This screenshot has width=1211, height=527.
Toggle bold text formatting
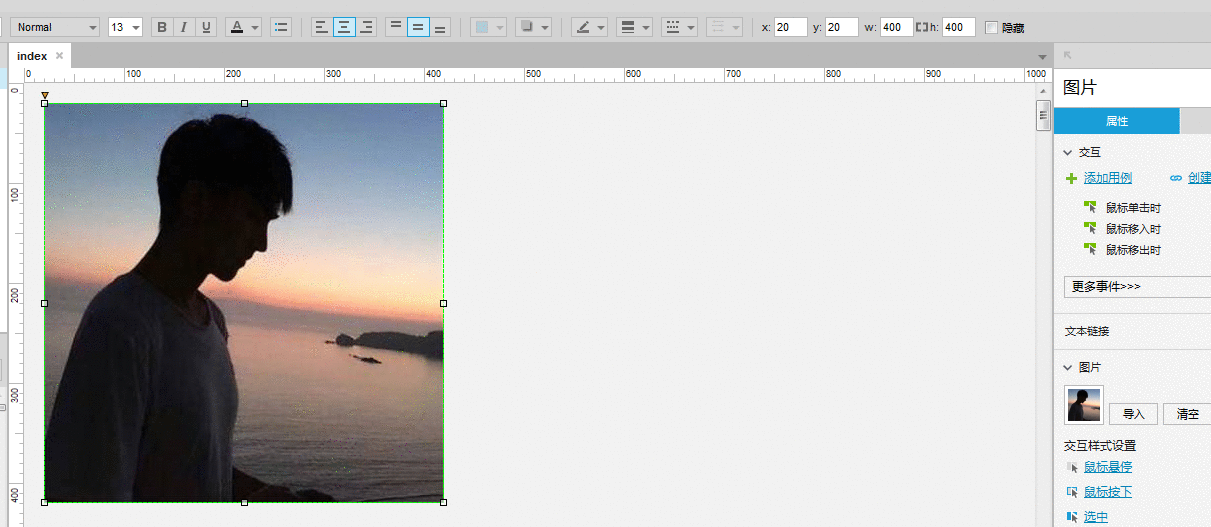tap(162, 27)
